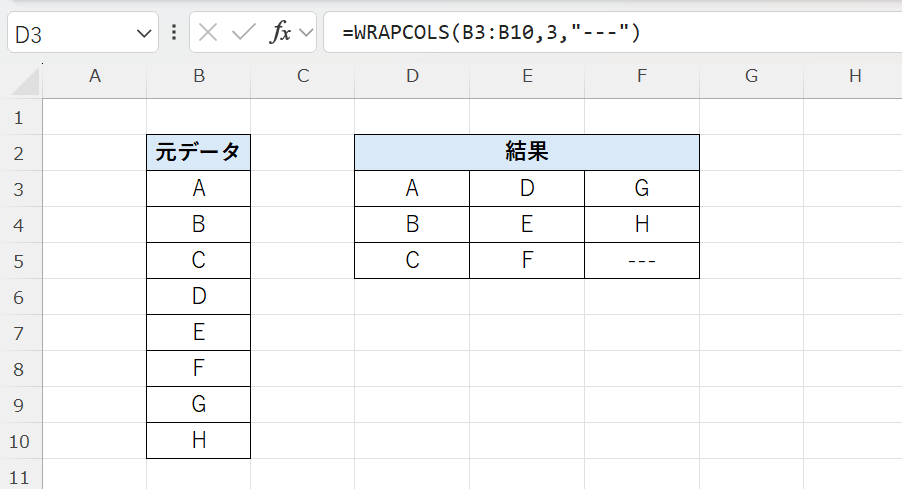Screen dimensions: 902x489
Task: Click the 元データ header cell
Action: click(198, 153)
